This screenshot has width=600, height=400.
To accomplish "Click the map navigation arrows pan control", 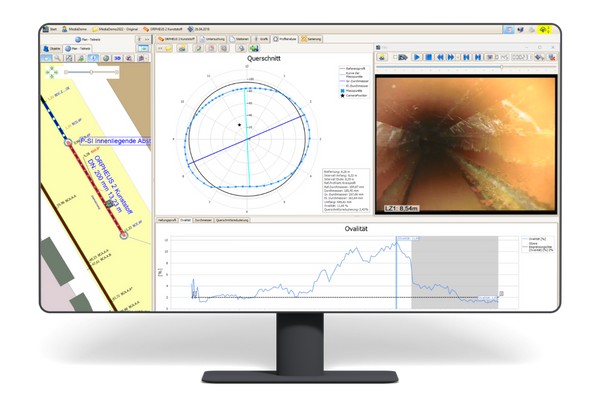I will 51,72.
